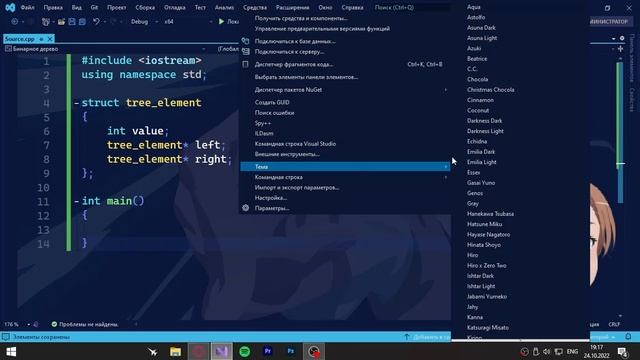Switch to Visual Studio in the taskbar

[221, 351]
